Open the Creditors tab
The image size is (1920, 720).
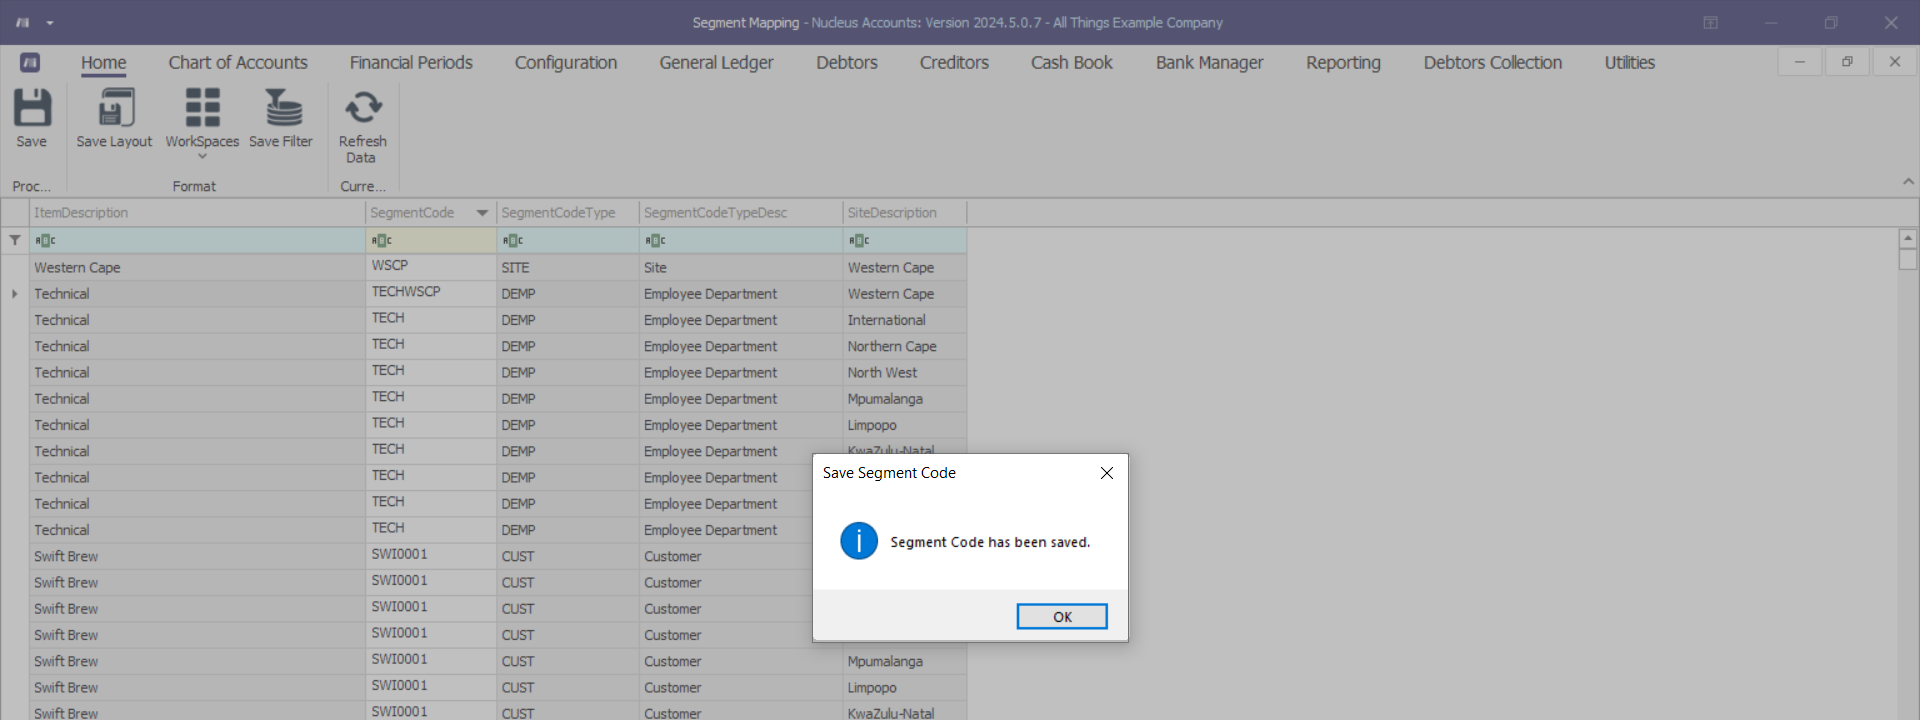point(954,62)
